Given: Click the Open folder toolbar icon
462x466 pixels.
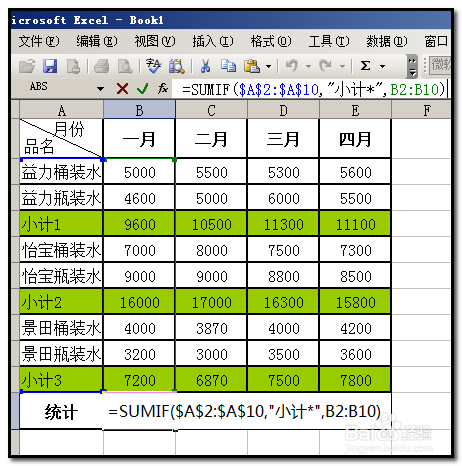Looking at the screenshot, I should coord(27,66).
